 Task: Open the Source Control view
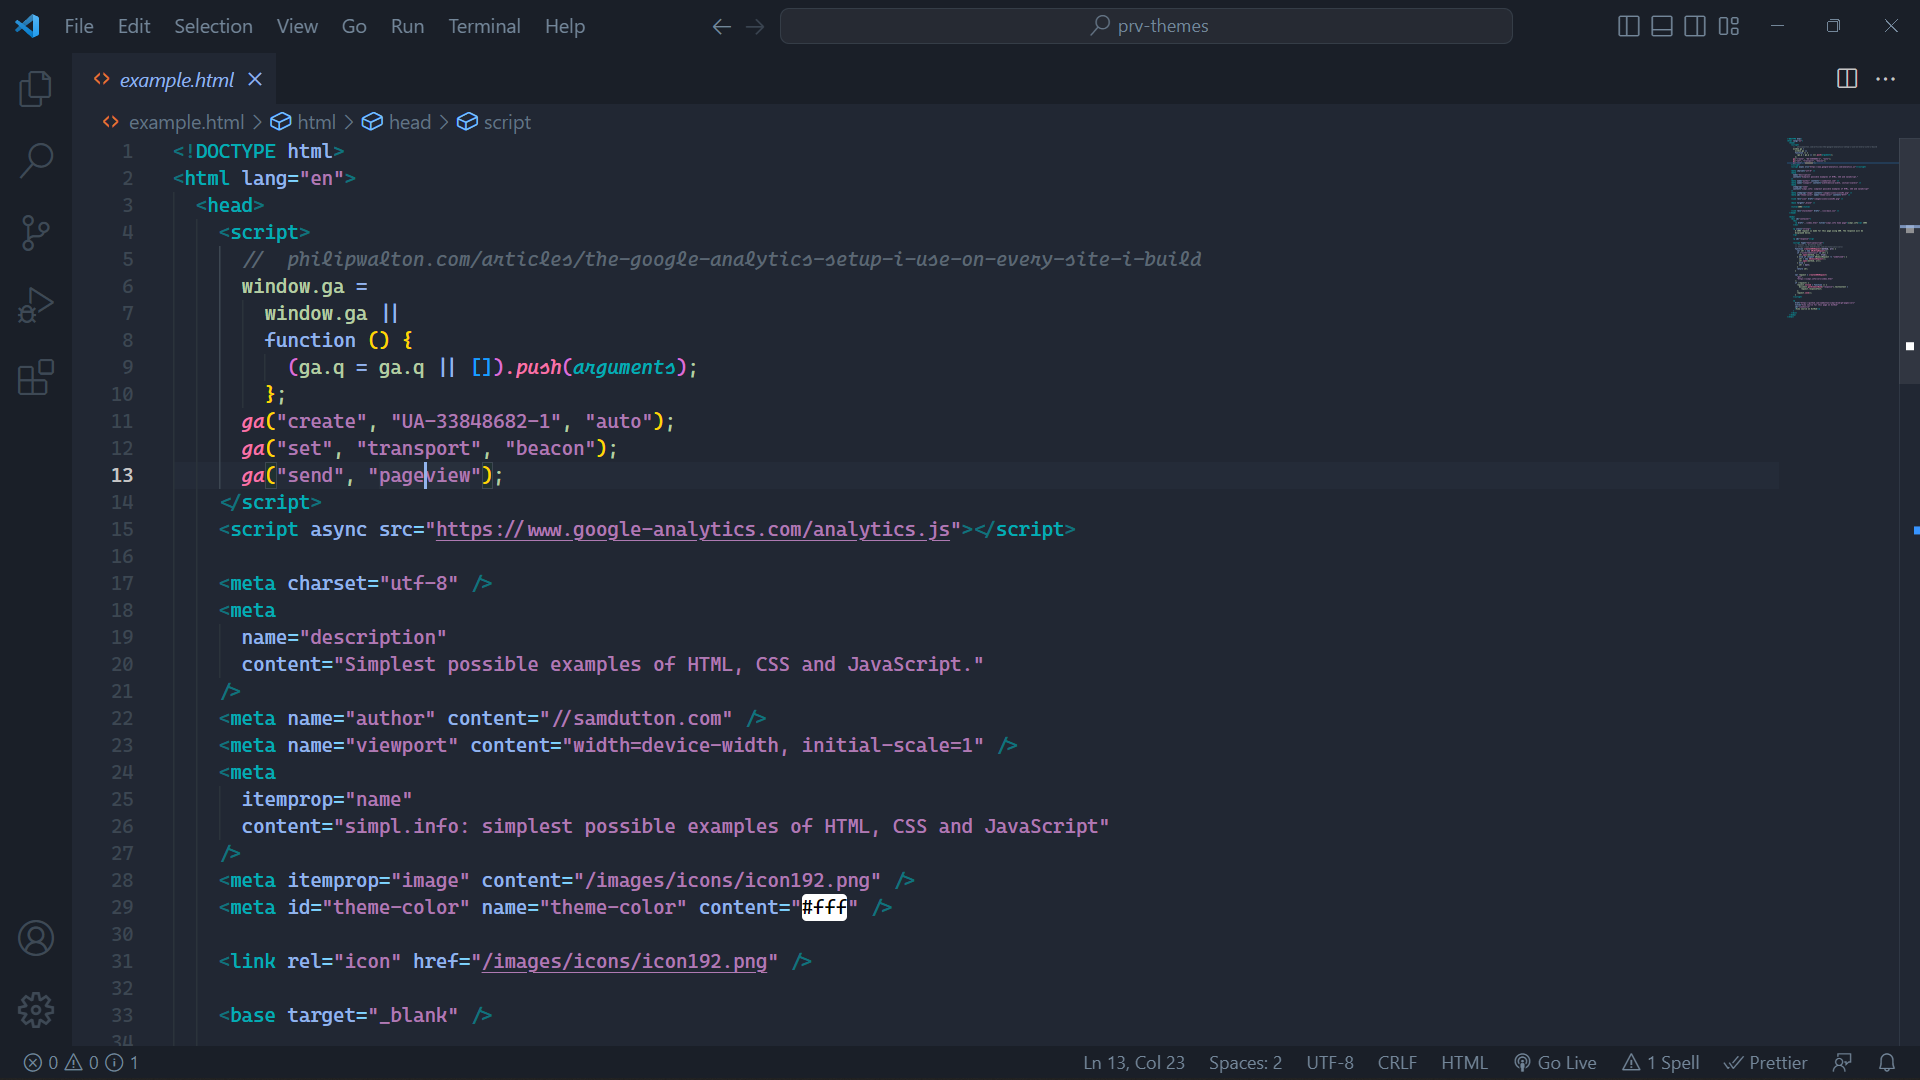36,233
